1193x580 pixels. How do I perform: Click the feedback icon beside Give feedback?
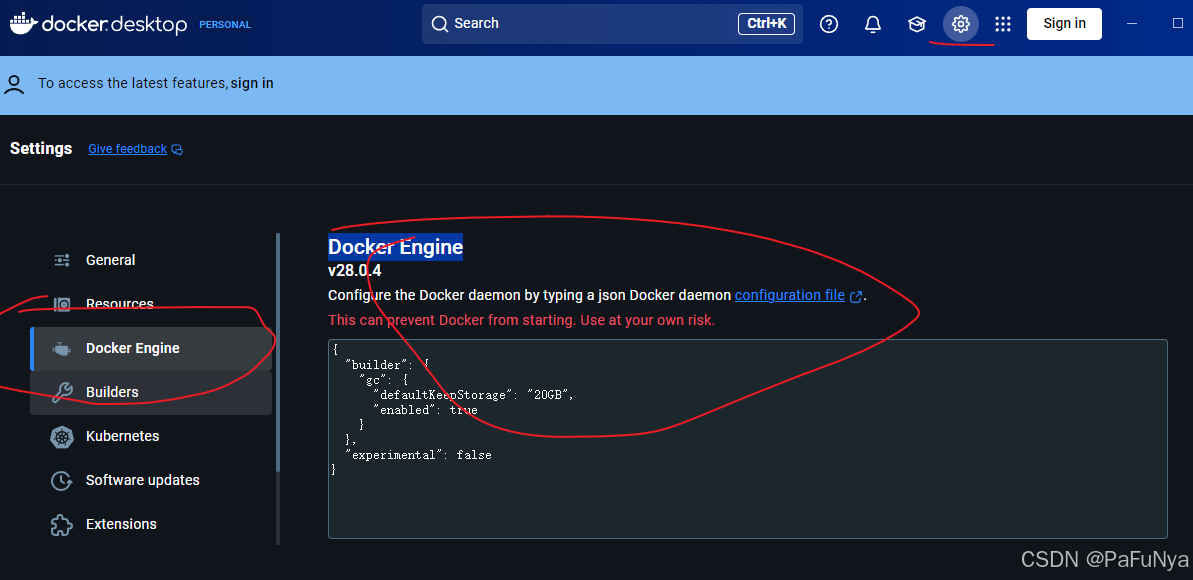[177, 149]
